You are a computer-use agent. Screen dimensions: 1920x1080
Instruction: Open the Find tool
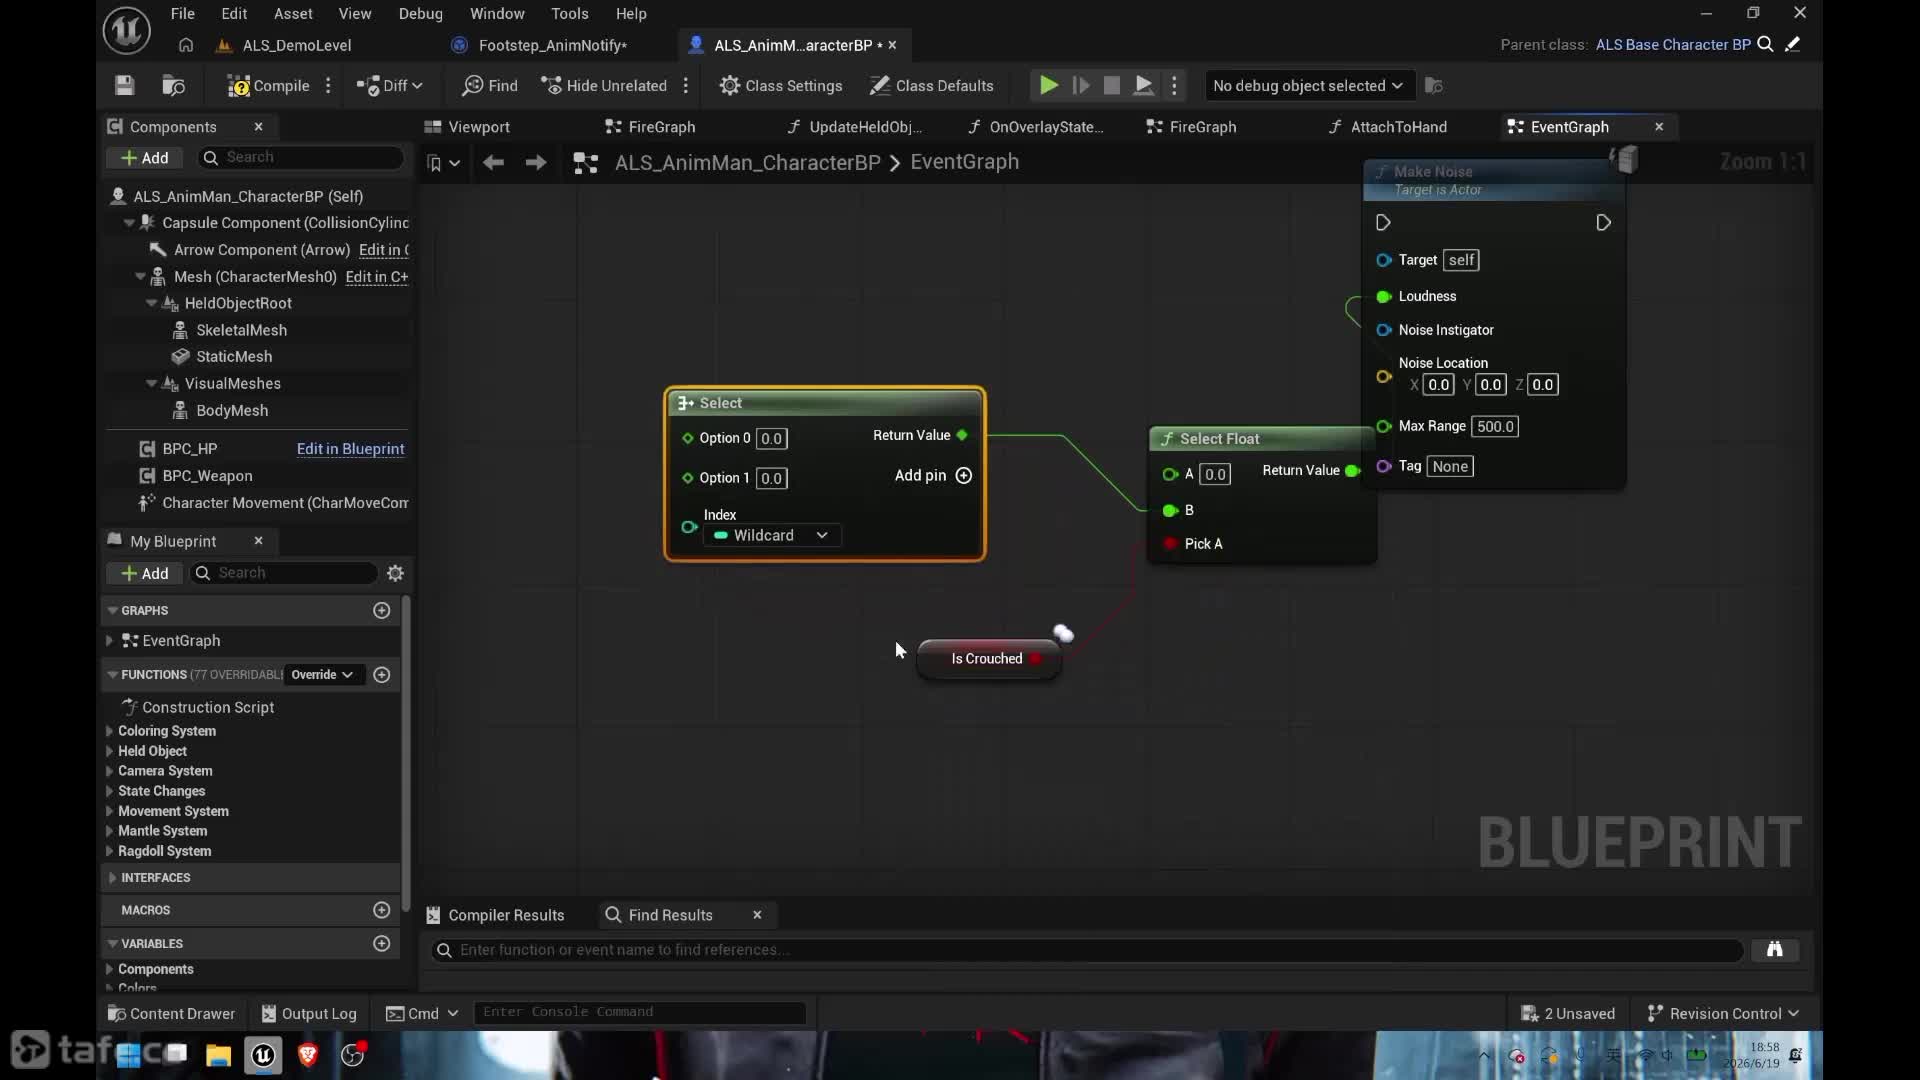point(490,86)
